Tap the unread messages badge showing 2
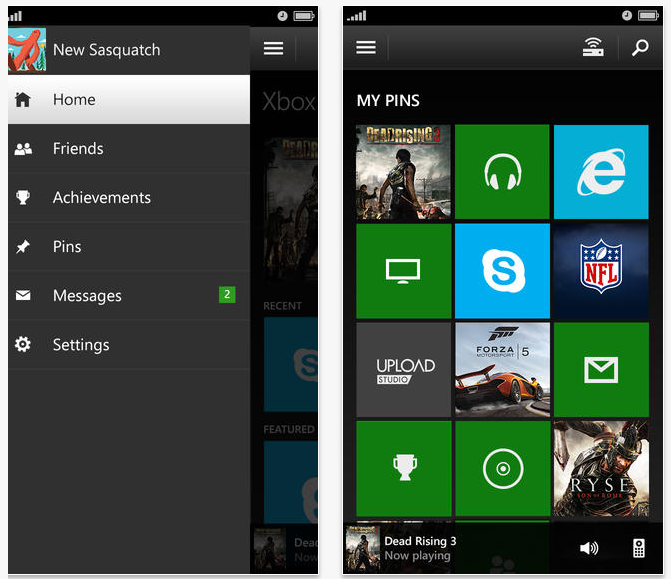Image resolution: width=671 pixels, height=579 pixels. coord(227,294)
